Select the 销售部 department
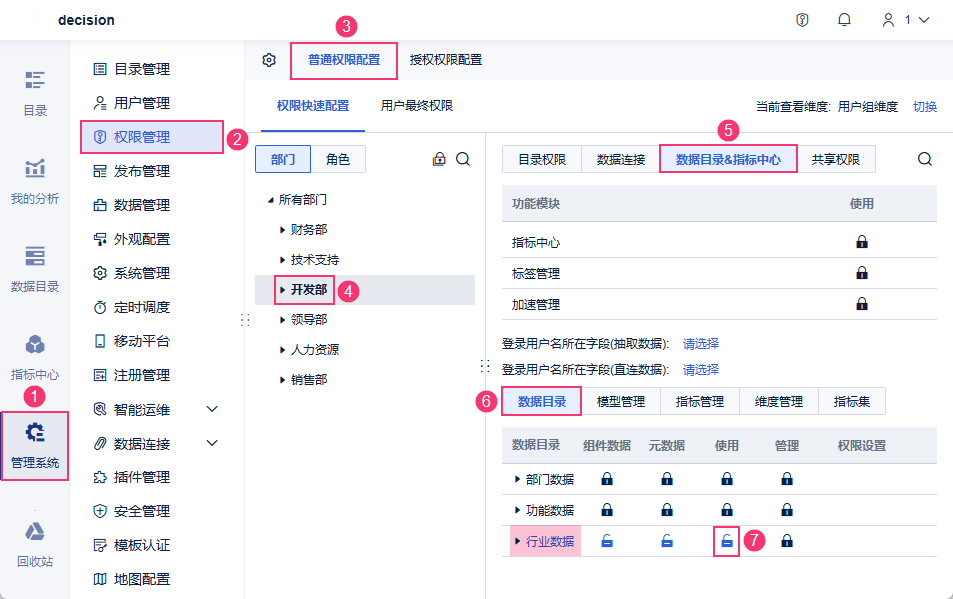This screenshot has height=599, width=953. coord(309,380)
